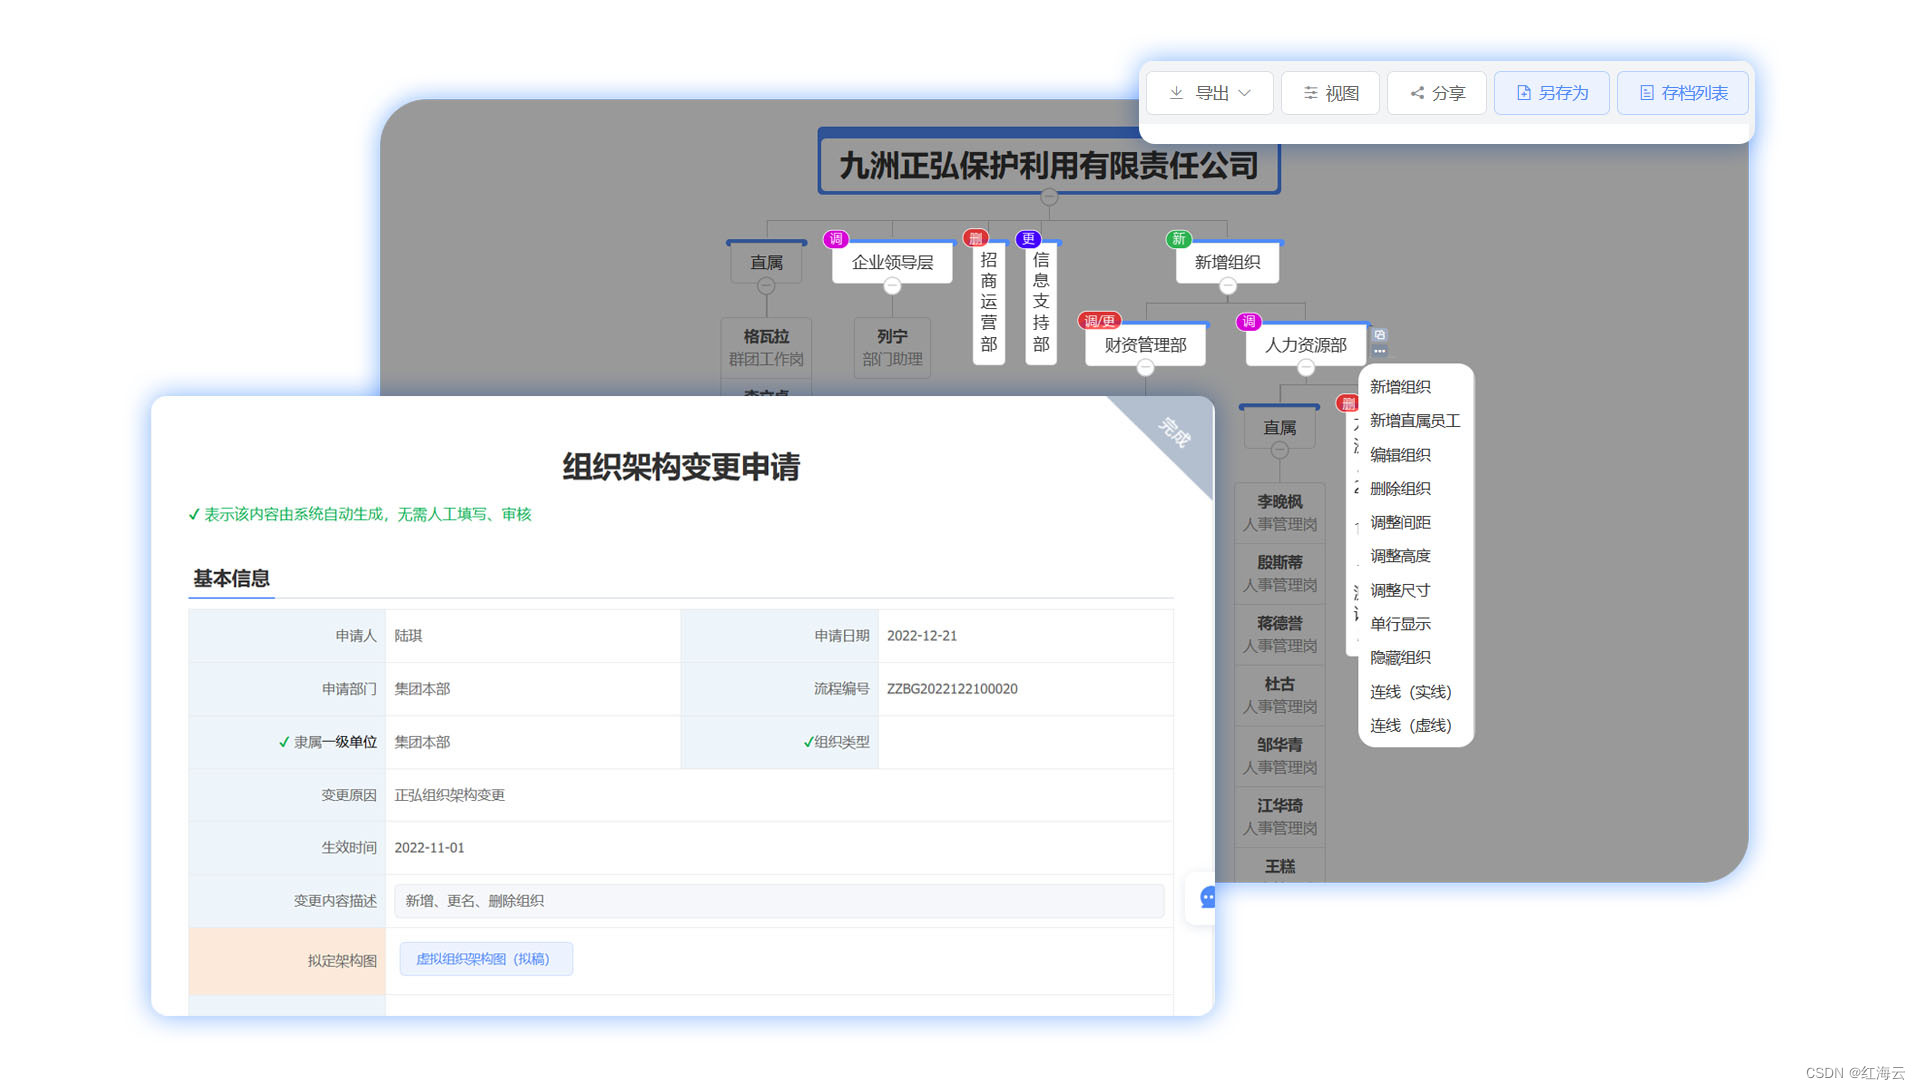
Task: Click effective date 2022-11-01
Action: click(x=429, y=848)
